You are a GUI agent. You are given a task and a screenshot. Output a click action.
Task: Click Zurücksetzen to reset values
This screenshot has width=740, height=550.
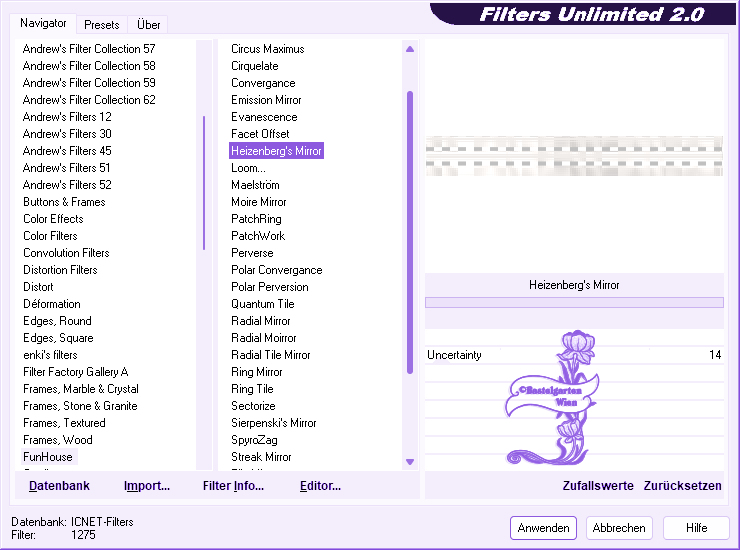[x=682, y=486]
